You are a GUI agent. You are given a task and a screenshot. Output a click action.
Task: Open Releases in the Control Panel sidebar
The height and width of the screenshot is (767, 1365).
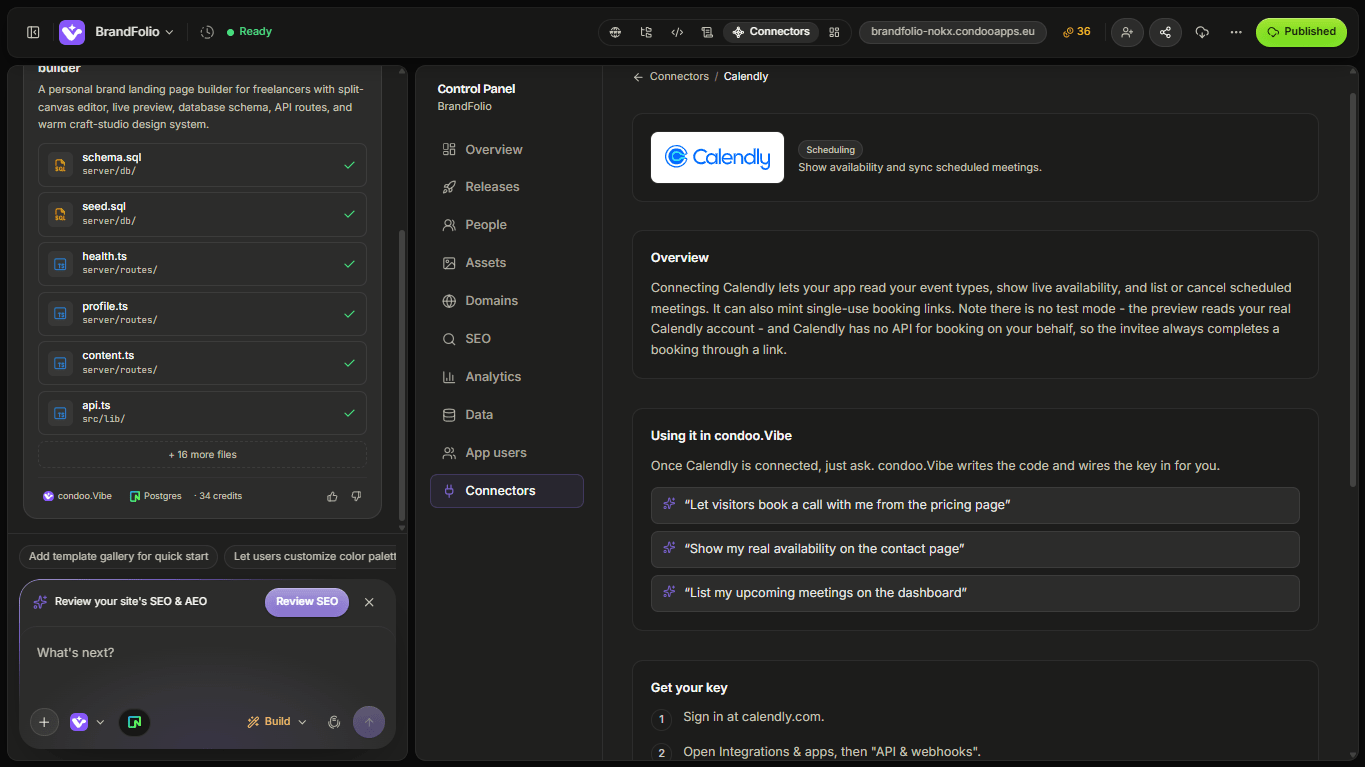(x=507, y=187)
